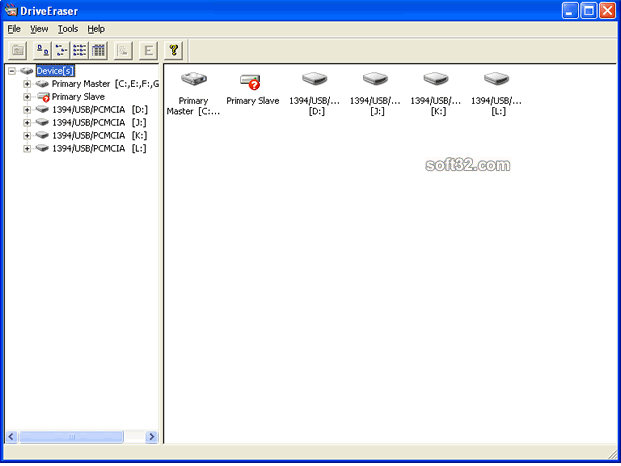Click tree scrollbar right arrow
The height and width of the screenshot is (466, 621).
pyautogui.click(x=151, y=437)
